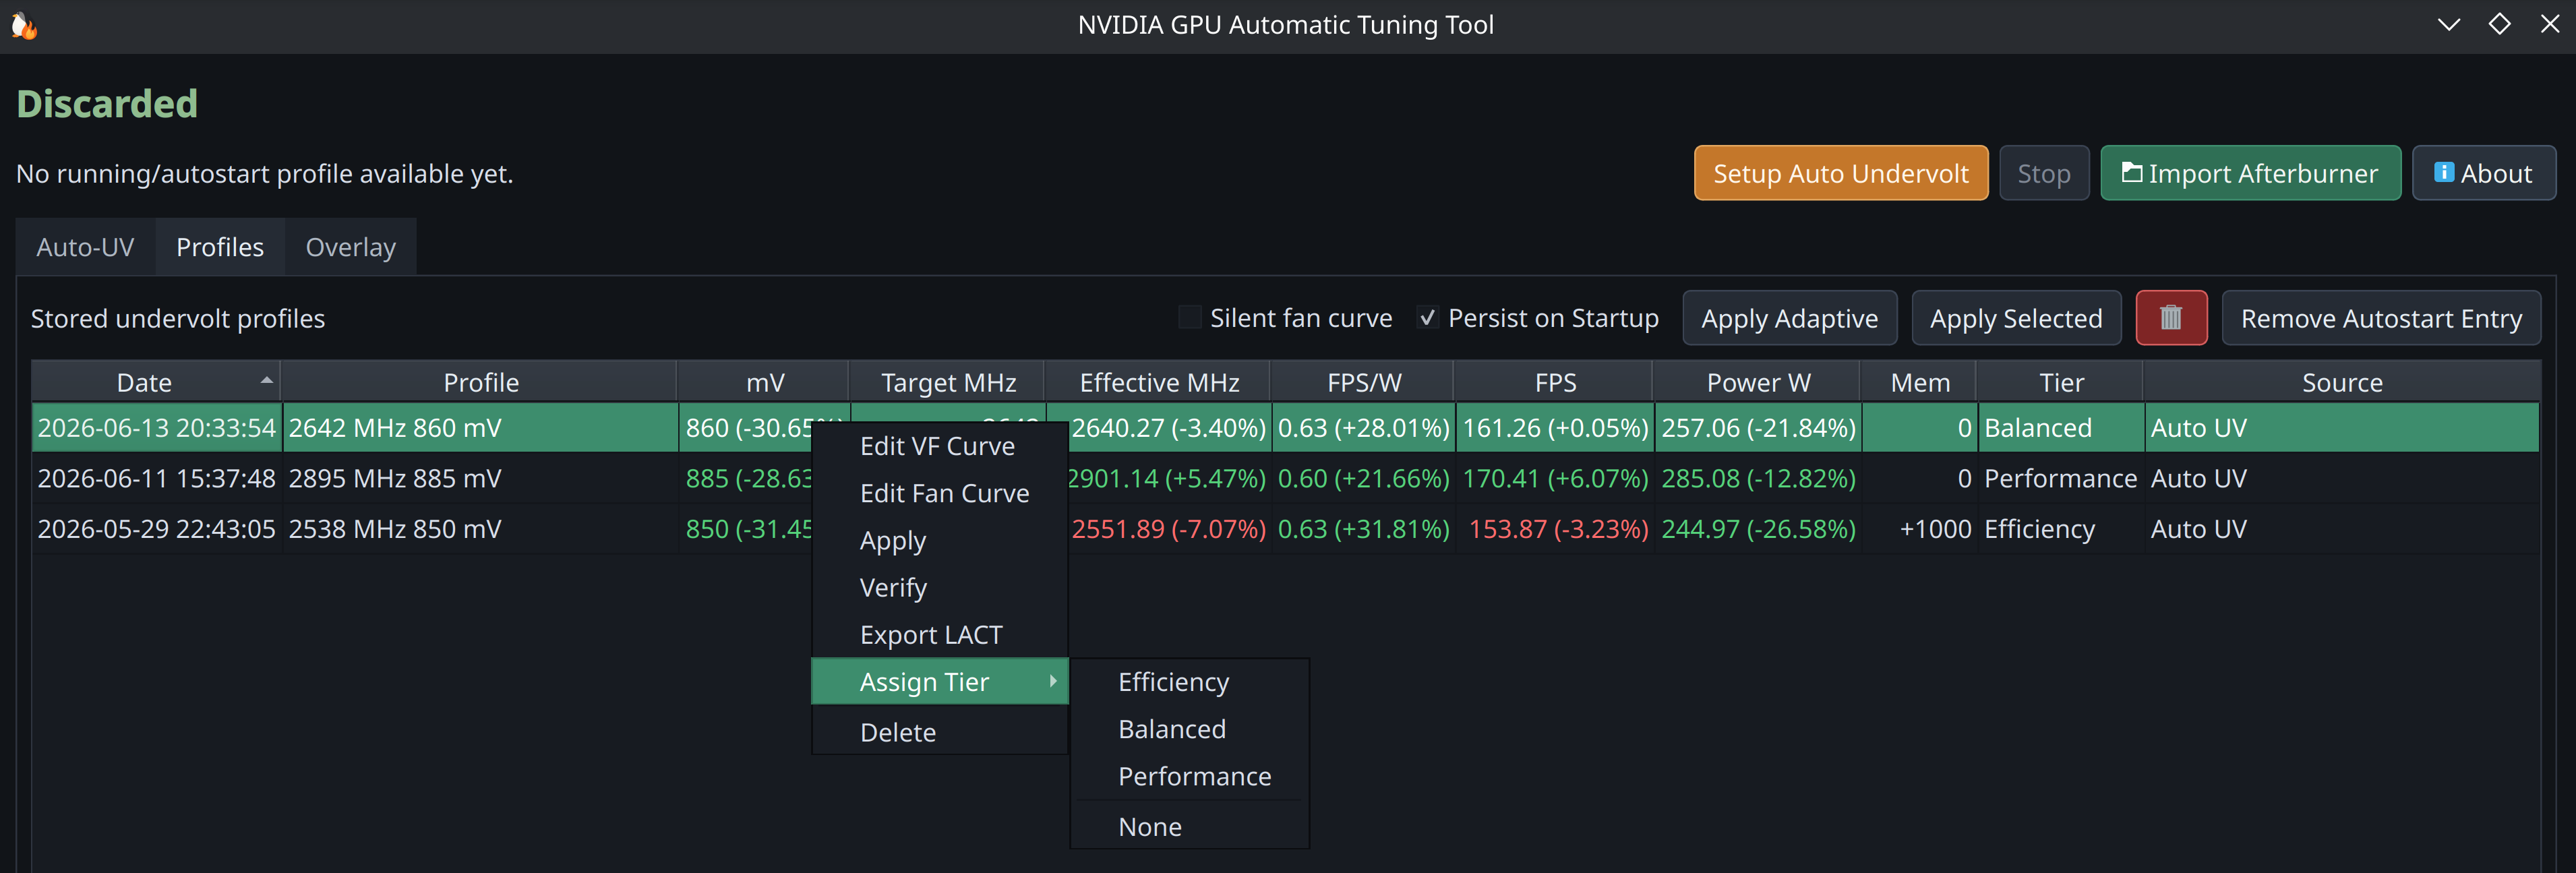Select Export LACT menu item
Image resolution: width=2576 pixels, height=873 pixels.
point(940,635)
